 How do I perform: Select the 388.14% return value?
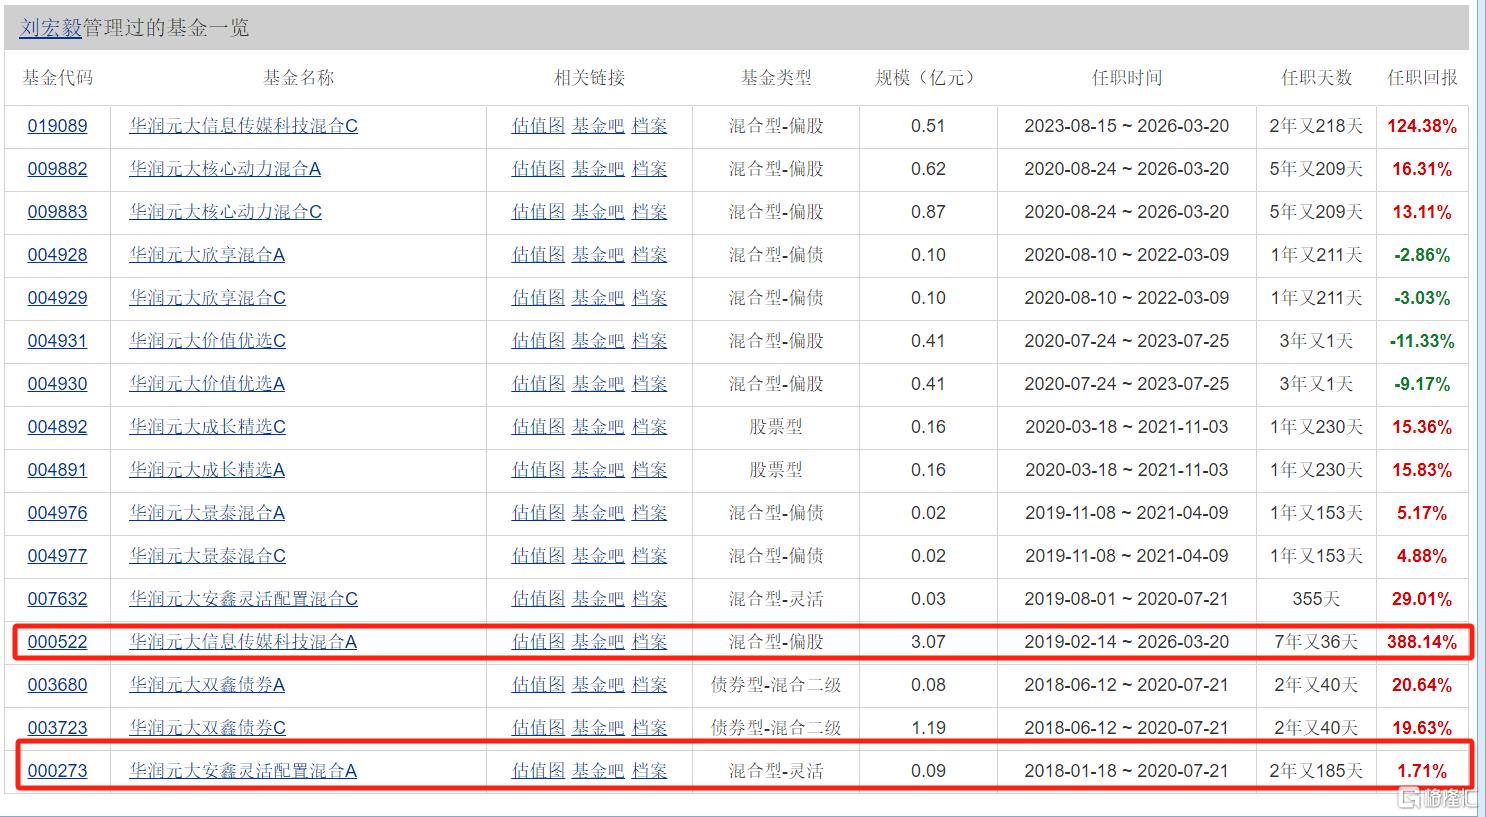pyautogui.click(x=1422, y=642)
